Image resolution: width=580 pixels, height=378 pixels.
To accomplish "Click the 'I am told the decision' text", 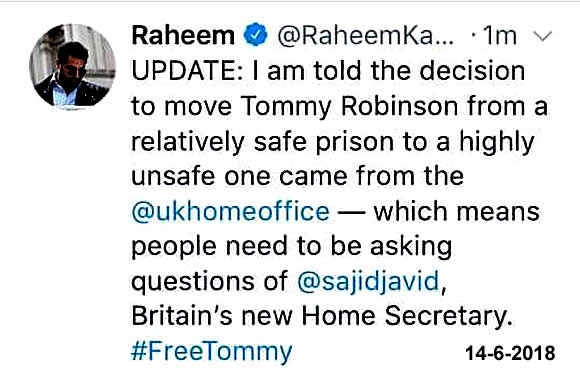I will 388,71.
